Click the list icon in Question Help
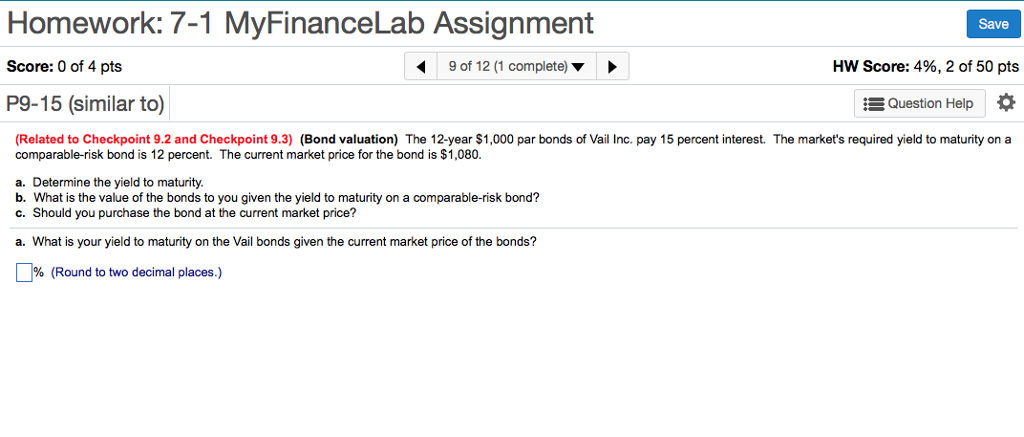Image resolution: width=1024 pixels, height=437 pixels. tap(873, 103)
